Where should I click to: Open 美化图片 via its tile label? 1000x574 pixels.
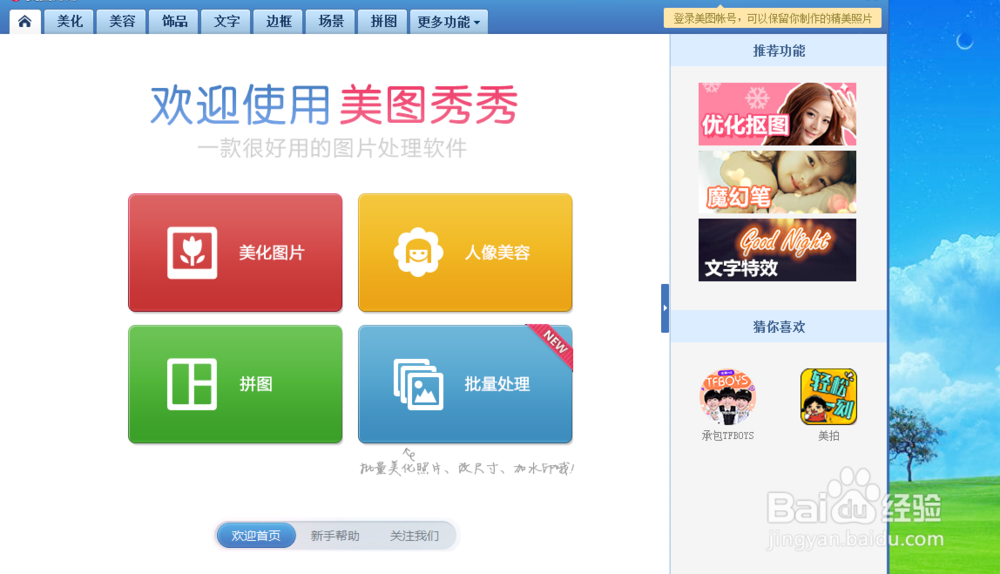(x=272, y=253)
